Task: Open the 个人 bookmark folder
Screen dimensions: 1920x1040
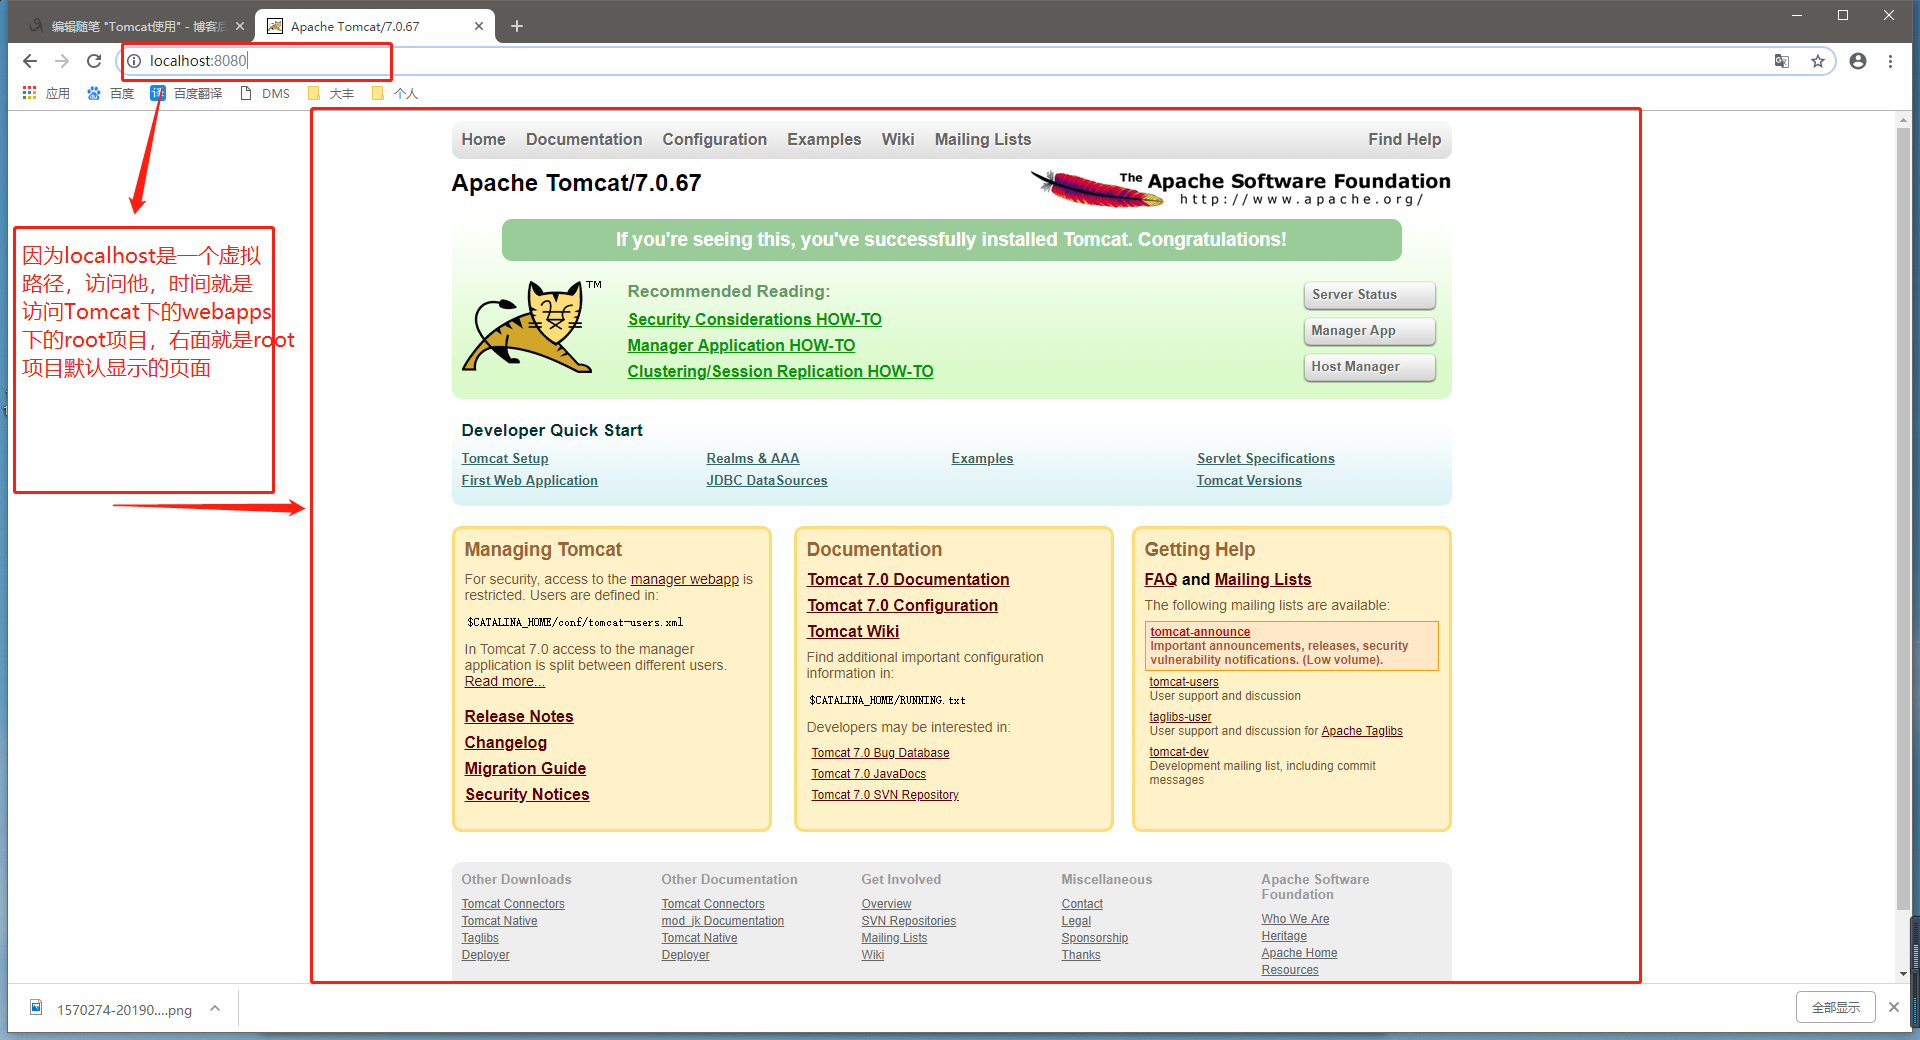Action: point(395,93)
